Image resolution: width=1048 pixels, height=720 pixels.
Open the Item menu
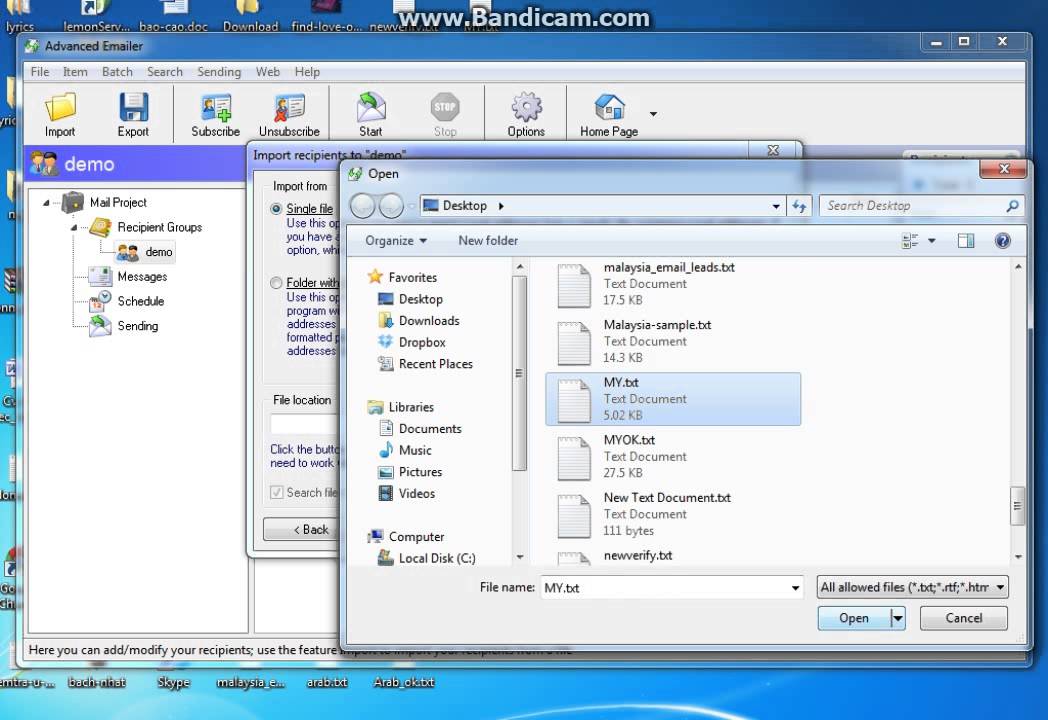point(75,72)
